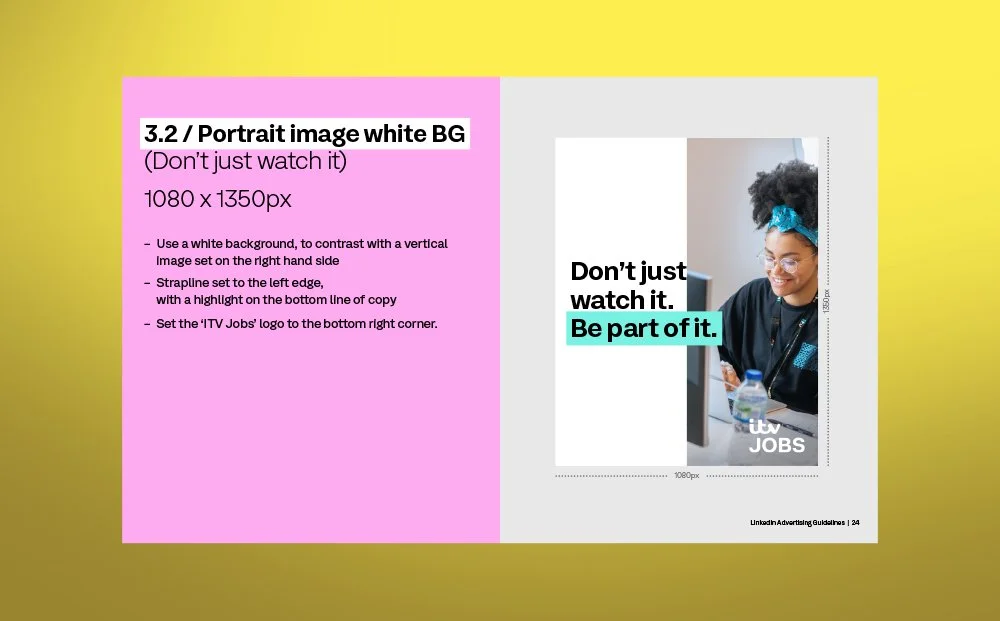This screenshot has height=621, width=1000.
Task: Select the highlighted 'Be part of it.' strapline
Action: 644,327
